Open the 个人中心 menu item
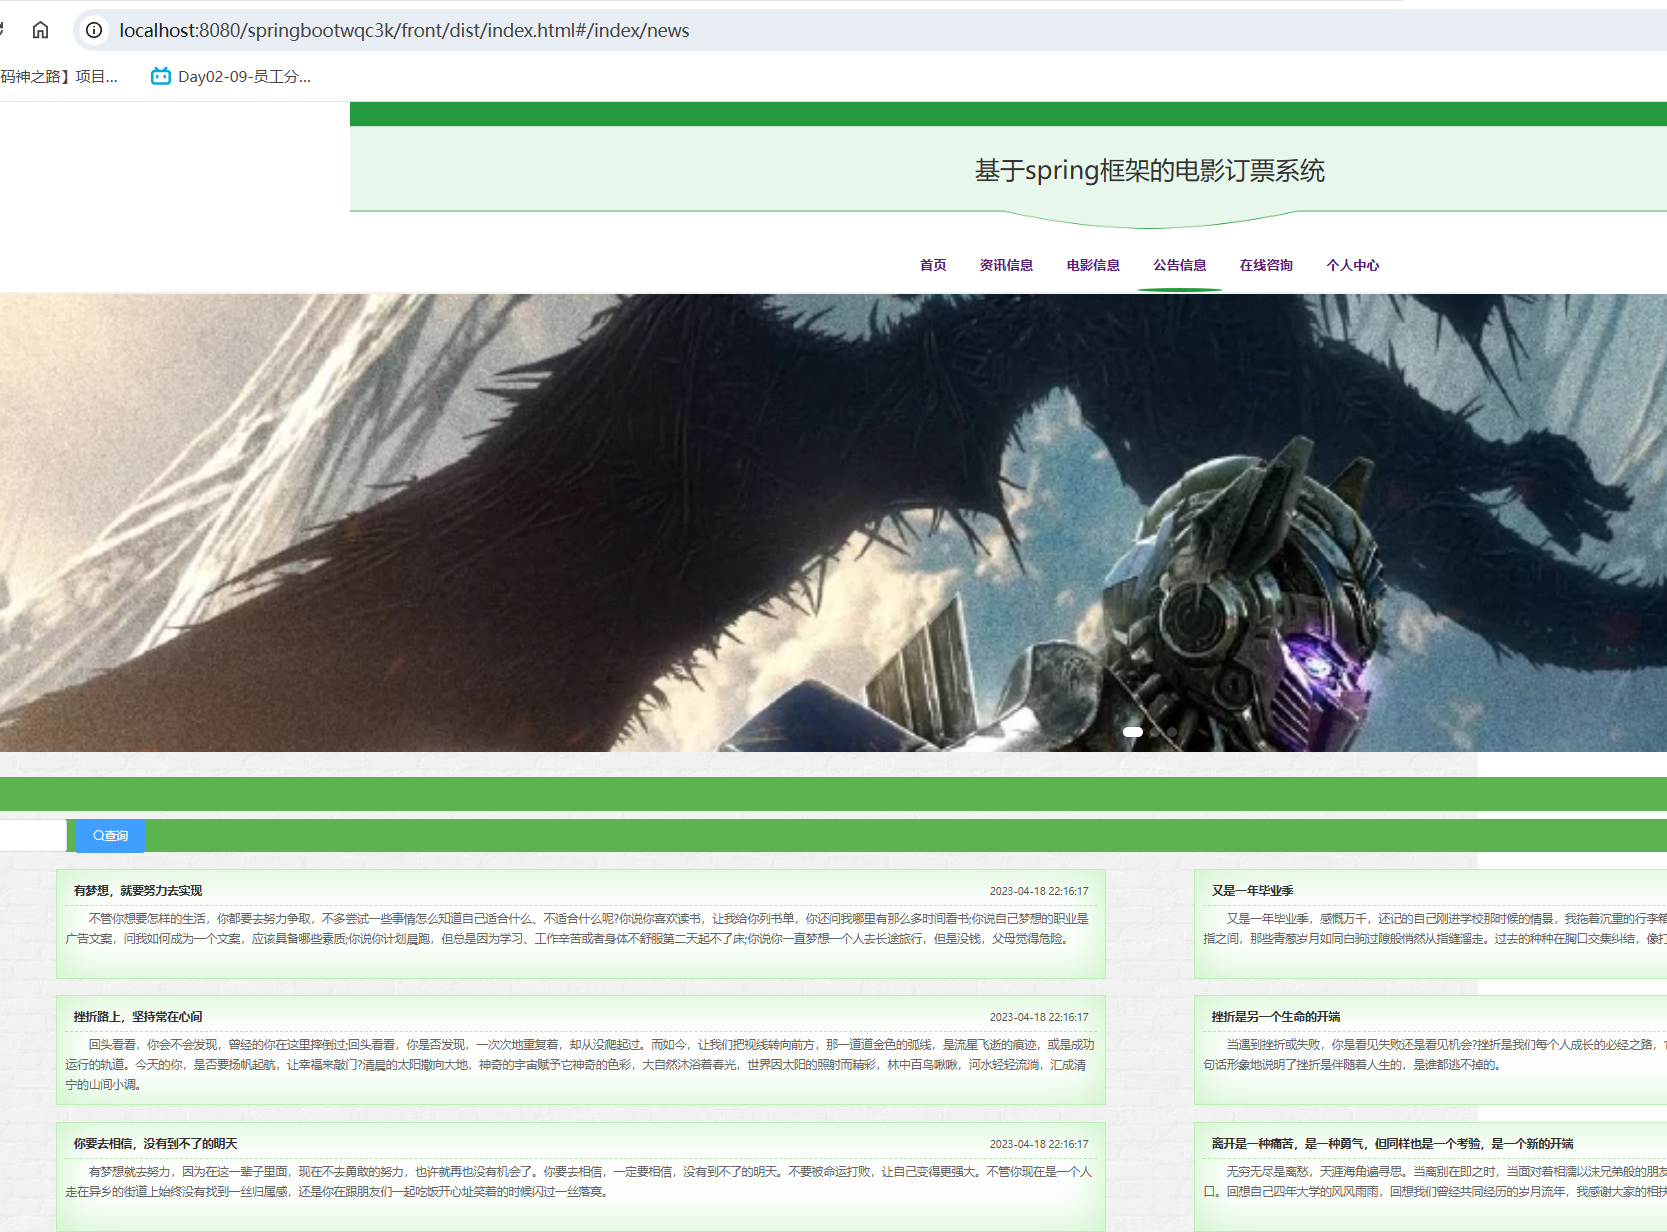This screenshot has height=1232, width=1667. (x=1353, y=265)
